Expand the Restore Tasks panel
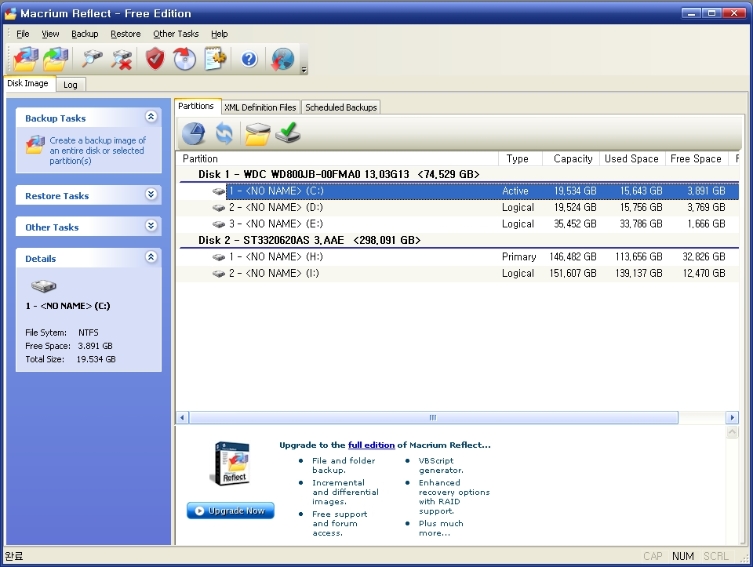 (x=151, y=195)
